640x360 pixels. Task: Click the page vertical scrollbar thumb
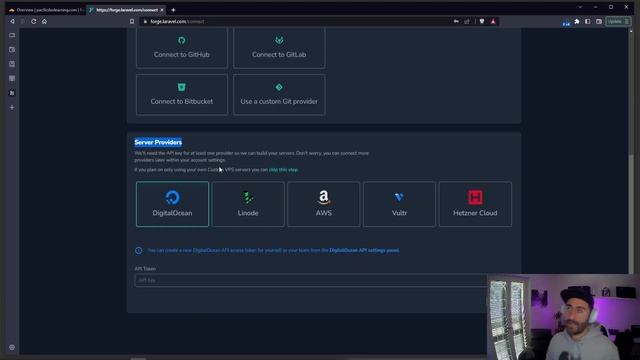point(631,213)
